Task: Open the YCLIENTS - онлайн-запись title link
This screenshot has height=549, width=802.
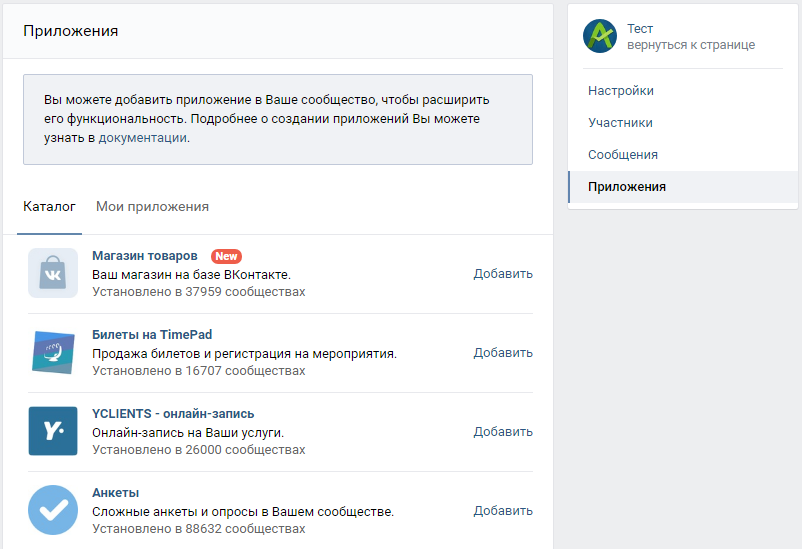Action: [173, 413]
